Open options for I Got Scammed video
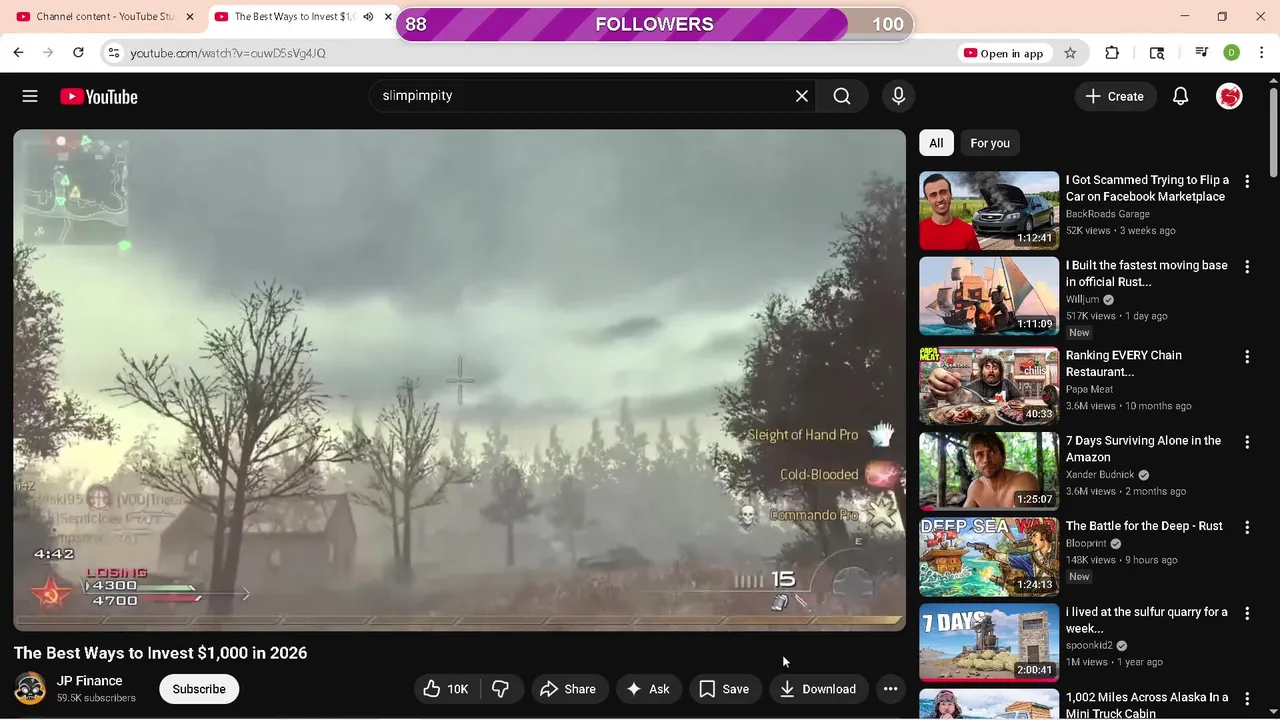The height and width of the screenshot is (720, 1280). pos(1246,182)
